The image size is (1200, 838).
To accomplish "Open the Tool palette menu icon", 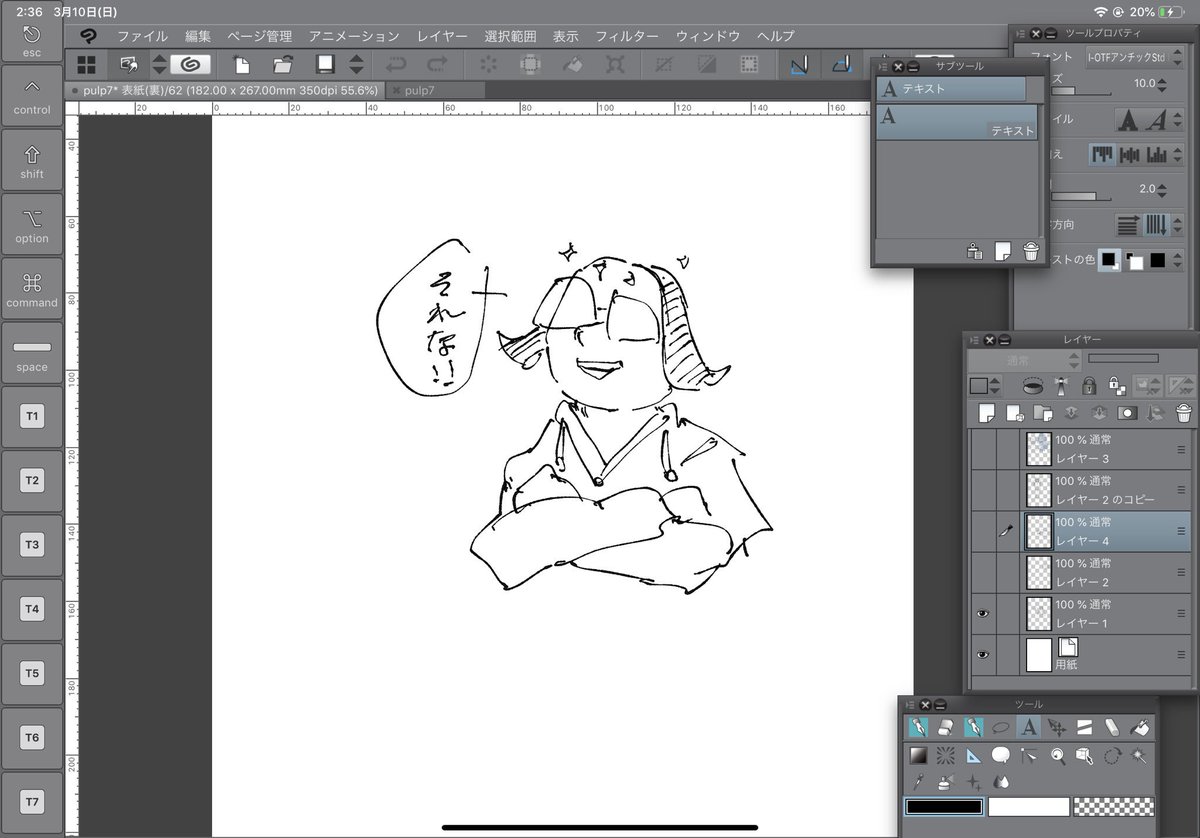I will tap(909, 705).
